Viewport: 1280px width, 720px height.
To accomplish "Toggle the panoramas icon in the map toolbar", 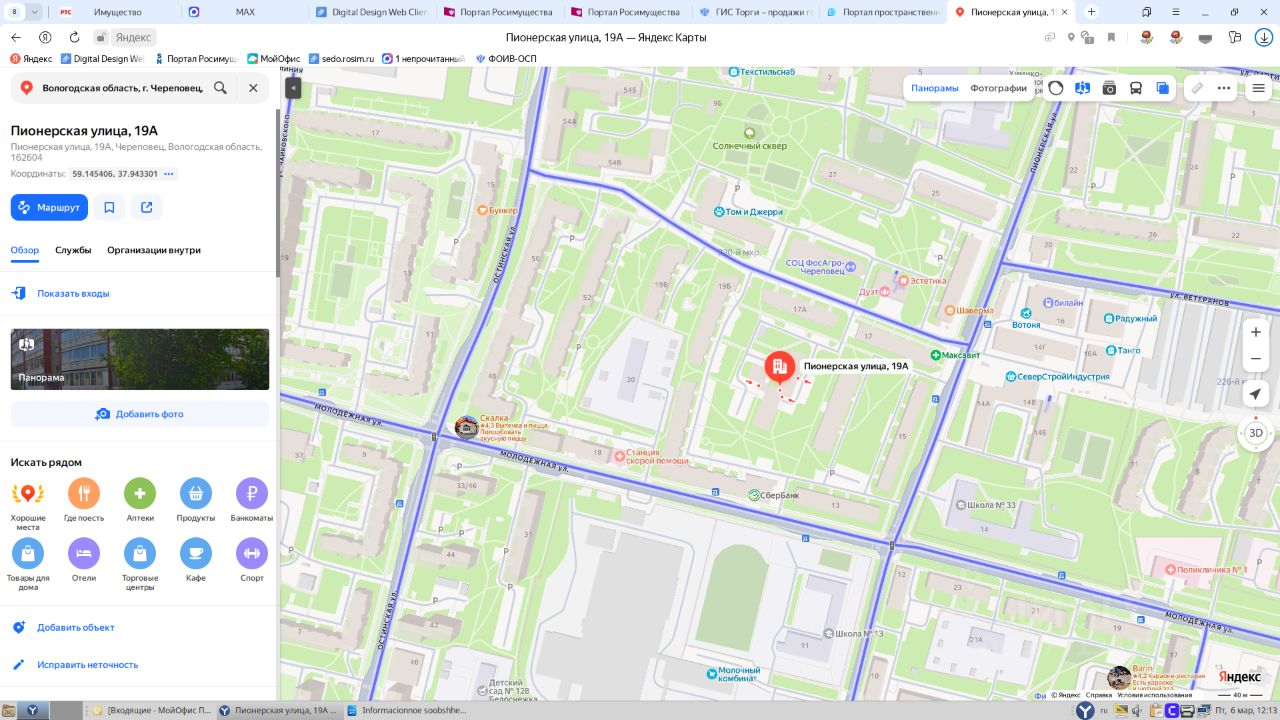I will point(1082,88).
